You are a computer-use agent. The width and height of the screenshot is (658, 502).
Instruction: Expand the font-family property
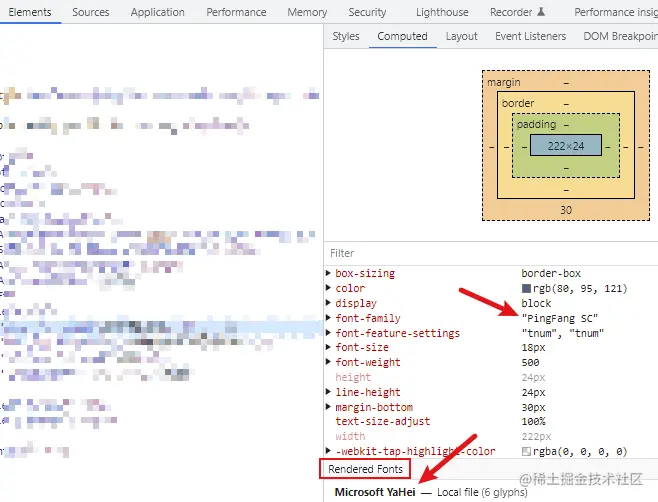point(329,318)
